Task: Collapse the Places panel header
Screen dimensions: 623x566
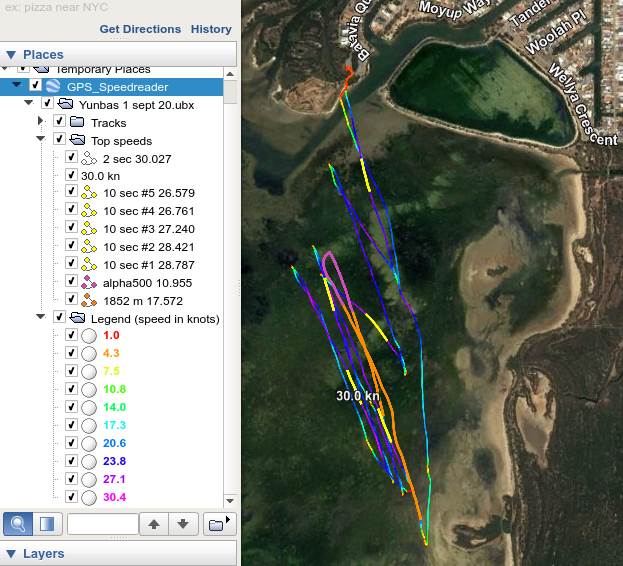Action: 11,55
